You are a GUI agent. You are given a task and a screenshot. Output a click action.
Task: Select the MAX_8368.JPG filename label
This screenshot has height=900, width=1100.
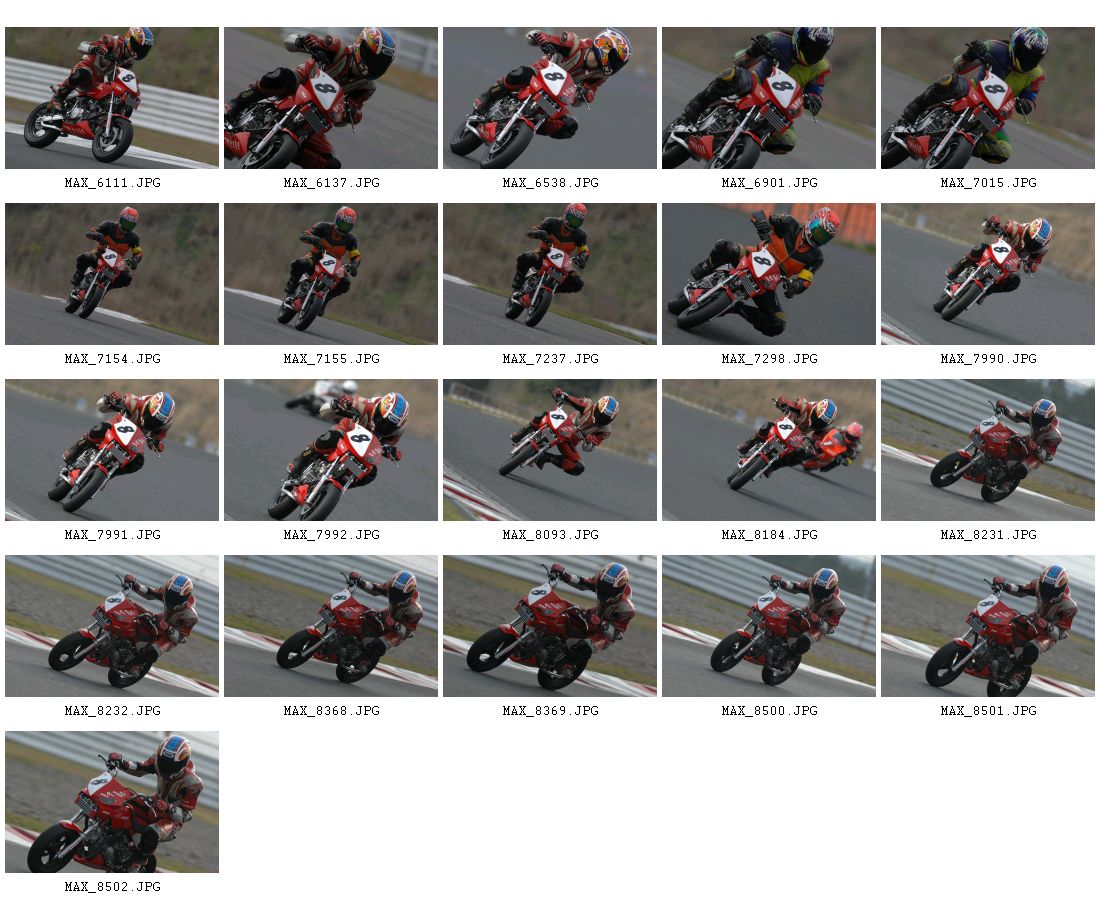click(331, 711)
